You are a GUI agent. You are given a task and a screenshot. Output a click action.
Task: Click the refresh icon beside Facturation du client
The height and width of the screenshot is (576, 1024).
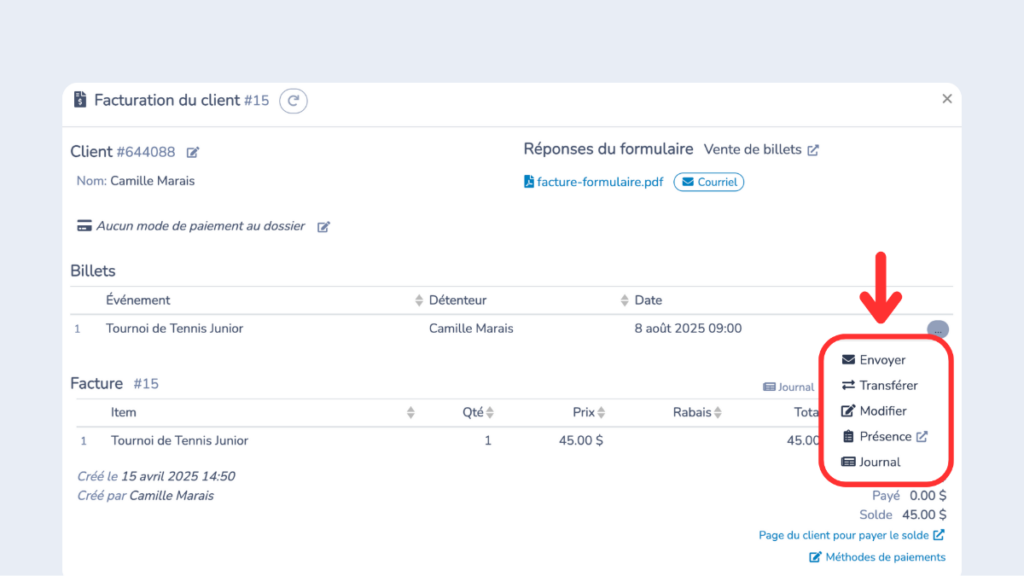(x=293, y=101)
